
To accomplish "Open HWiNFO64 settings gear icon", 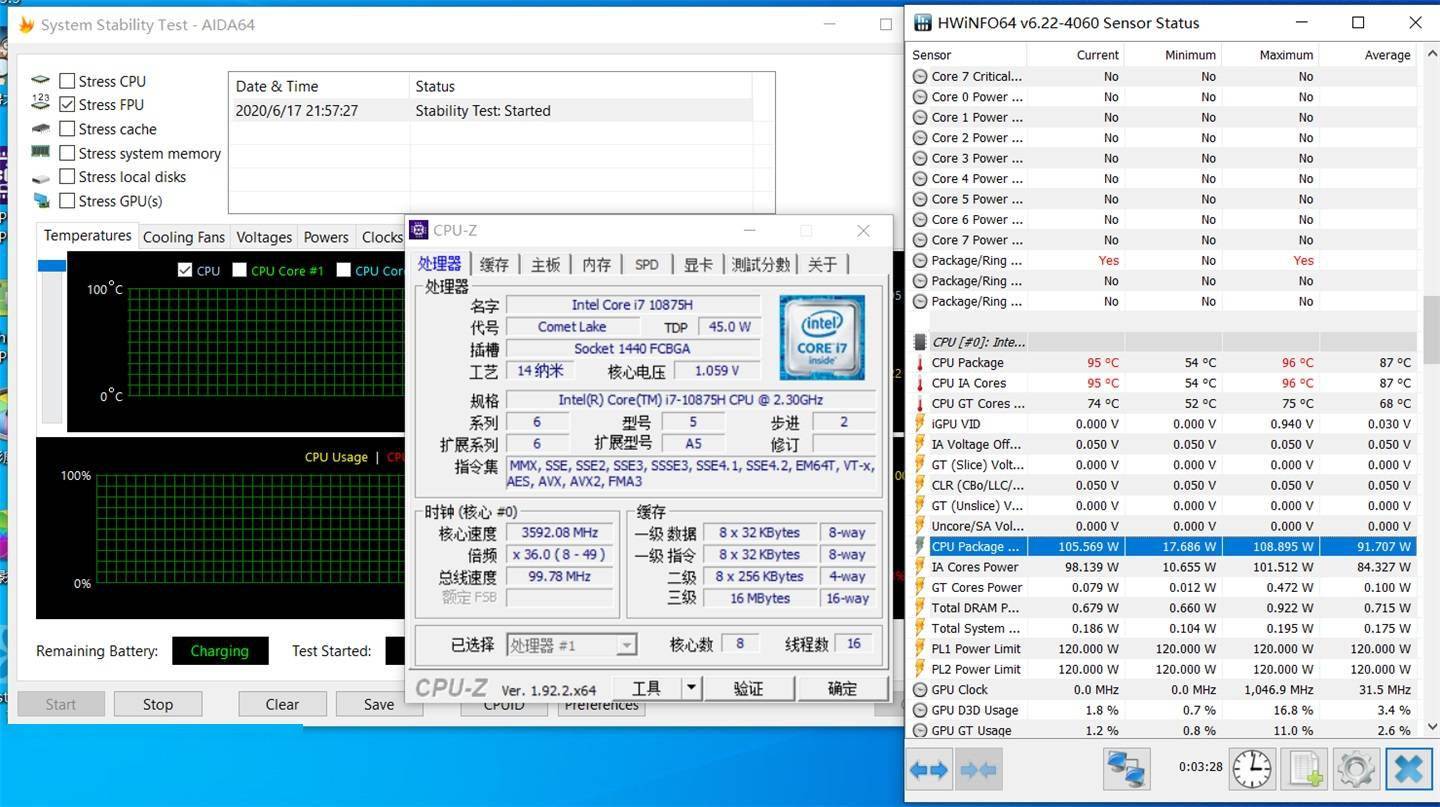I will click(x=1356, y=769).
